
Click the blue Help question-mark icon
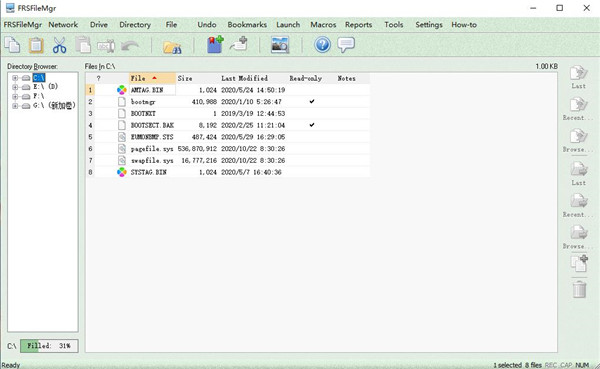tap(322, 45)
